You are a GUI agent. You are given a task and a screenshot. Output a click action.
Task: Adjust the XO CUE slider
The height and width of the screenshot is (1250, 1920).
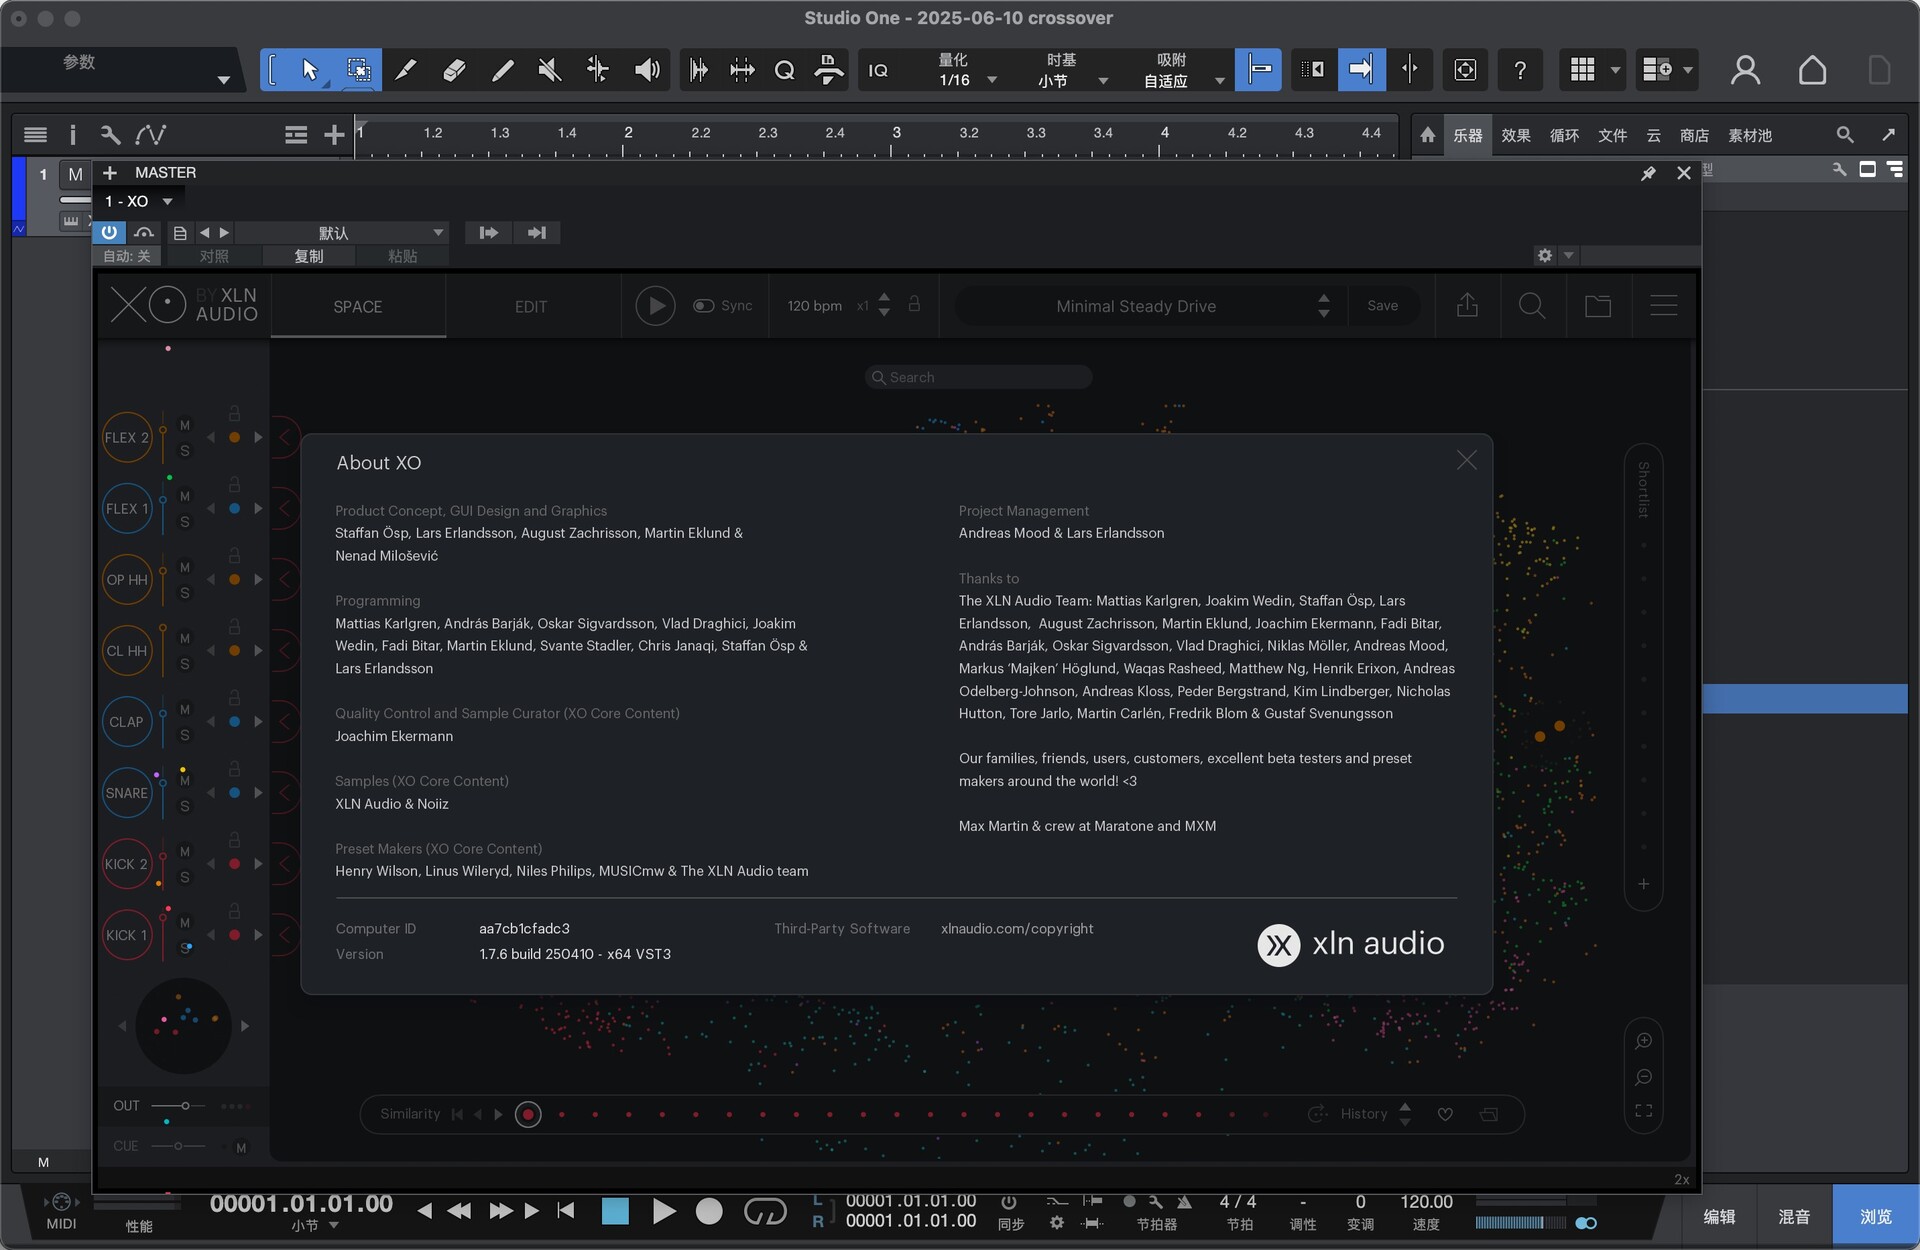click(x=178, y=1146)
